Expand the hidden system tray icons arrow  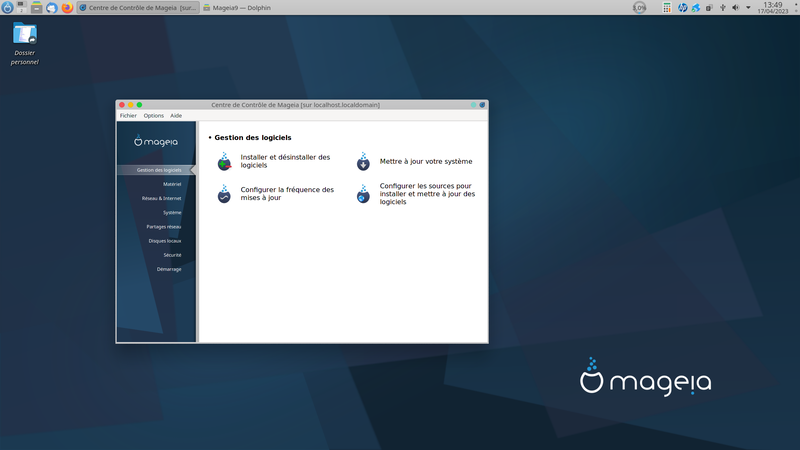click(x=748, y=8)
